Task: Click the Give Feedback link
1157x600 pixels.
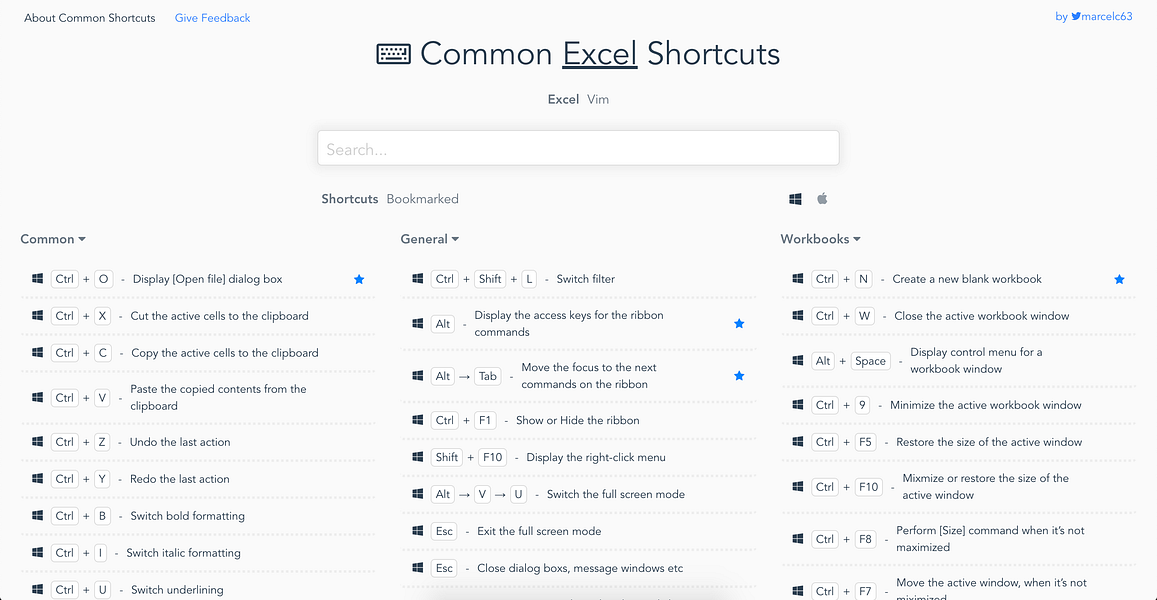Action: 212,17
